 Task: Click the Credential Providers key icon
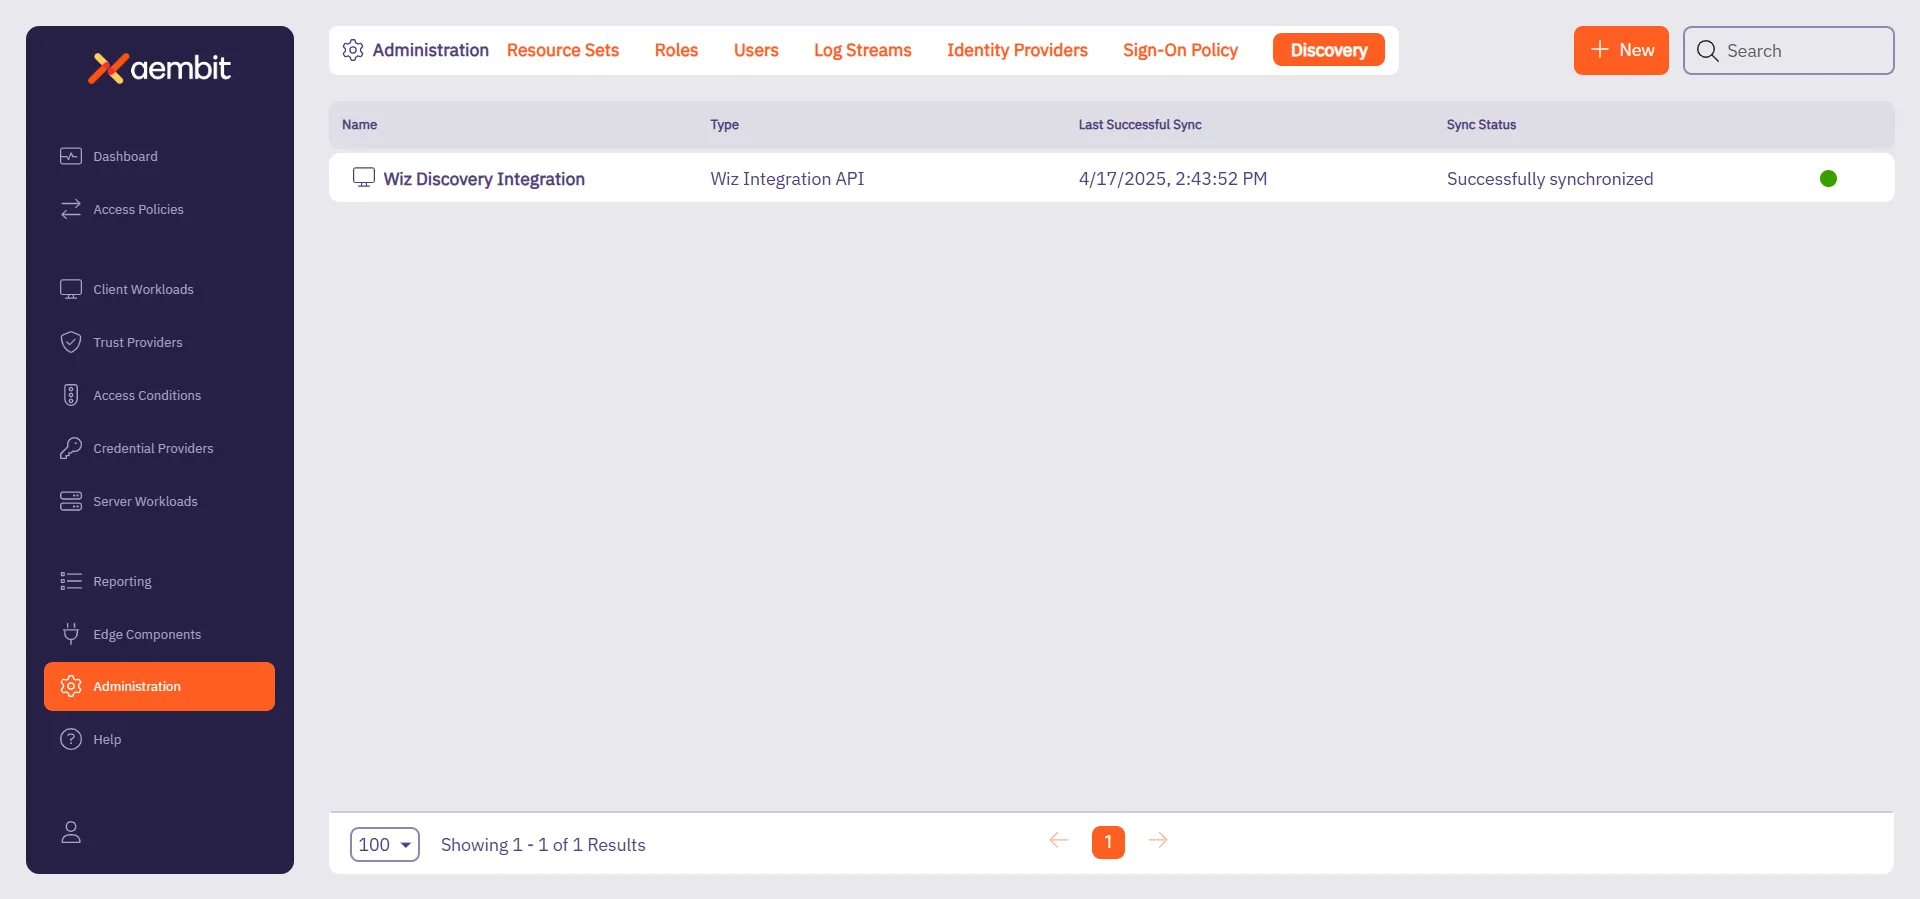(x=71, y=448)
